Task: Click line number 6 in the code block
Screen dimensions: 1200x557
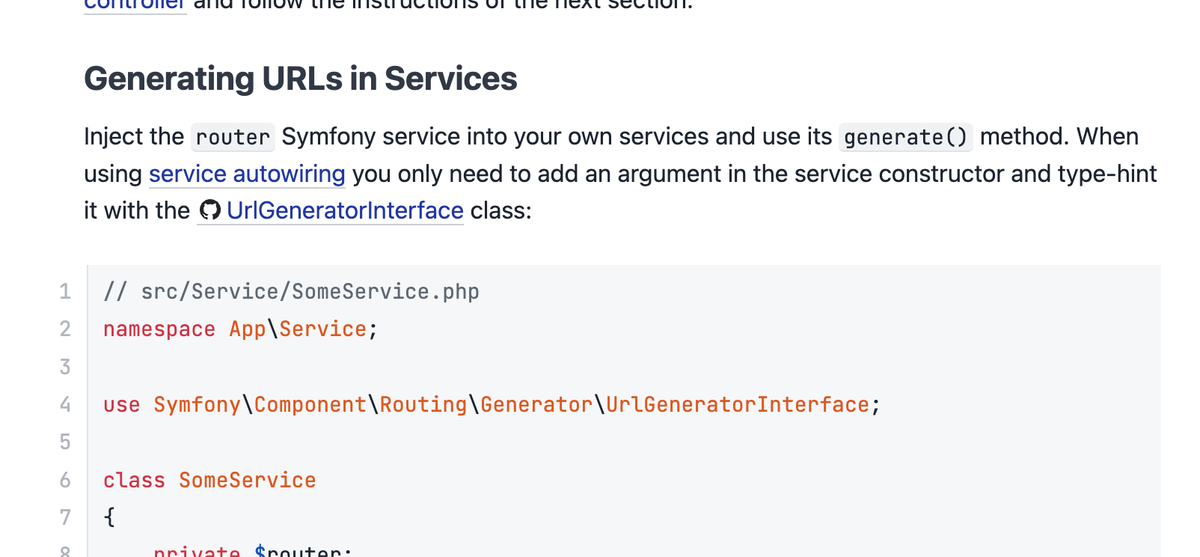Action: (65, 480)
